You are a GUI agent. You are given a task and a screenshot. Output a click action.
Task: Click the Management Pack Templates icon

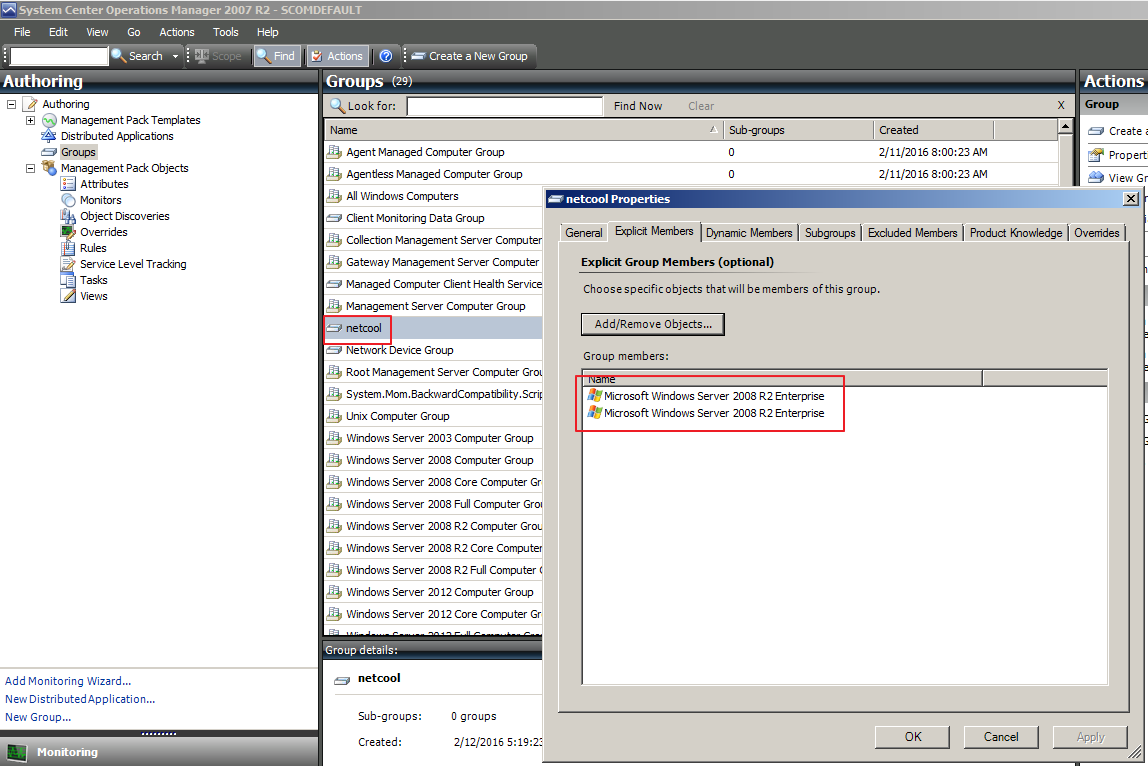(49, 120)
